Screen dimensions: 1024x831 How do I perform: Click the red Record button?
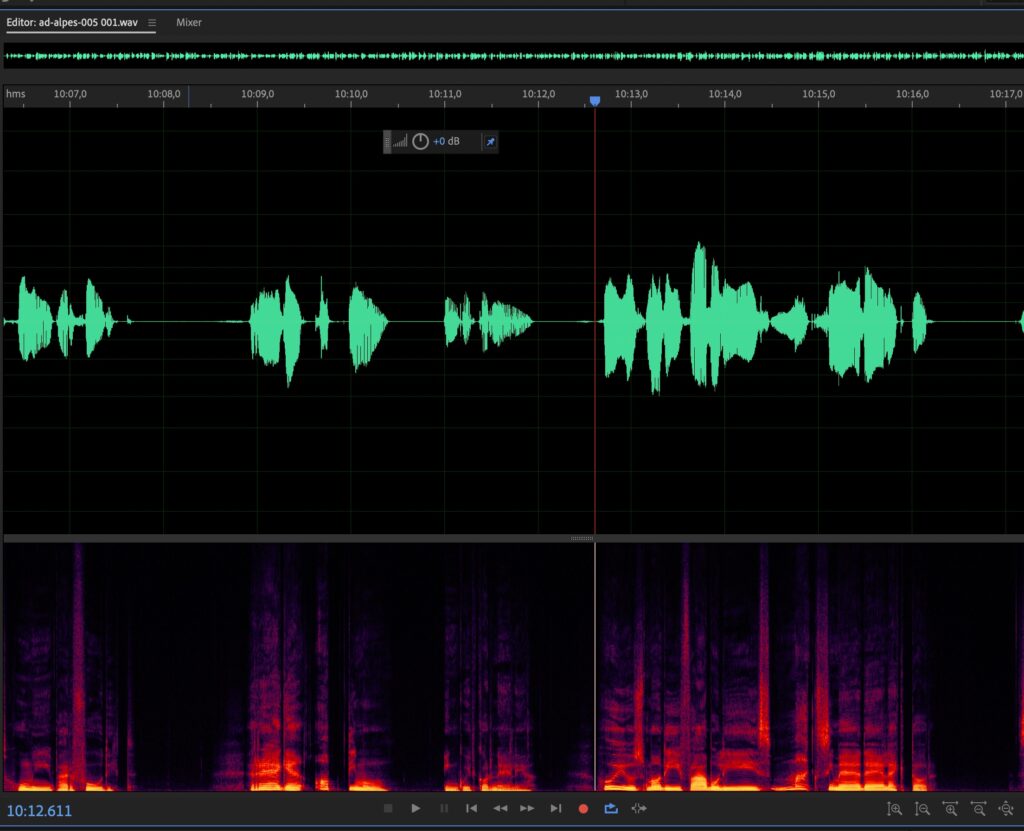click(584, 808)
